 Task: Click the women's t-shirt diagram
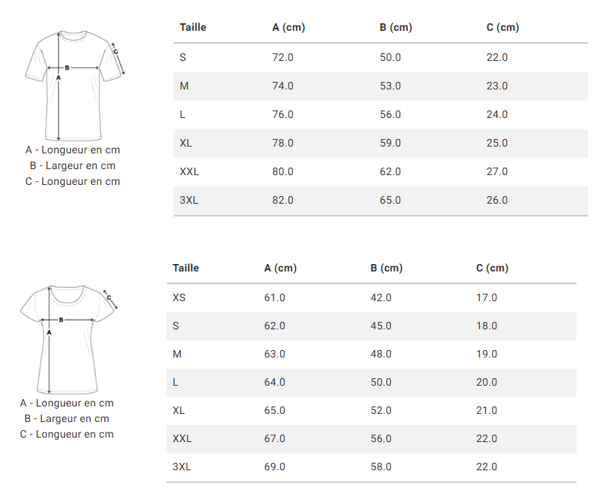[68, 339]
